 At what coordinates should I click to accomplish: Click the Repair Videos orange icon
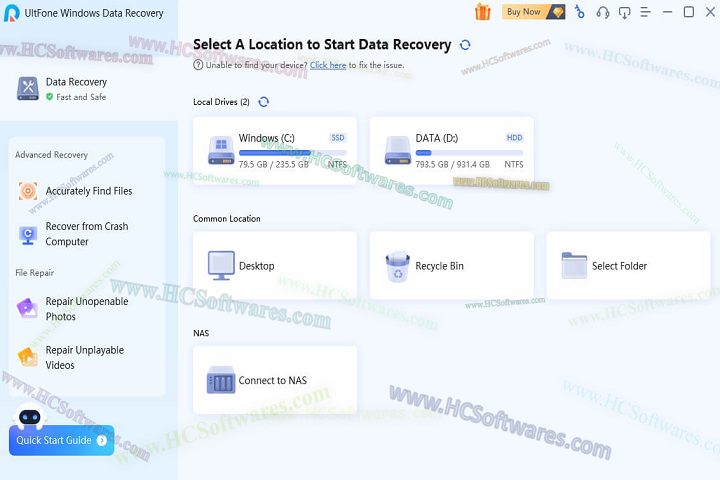click(28, 357)
